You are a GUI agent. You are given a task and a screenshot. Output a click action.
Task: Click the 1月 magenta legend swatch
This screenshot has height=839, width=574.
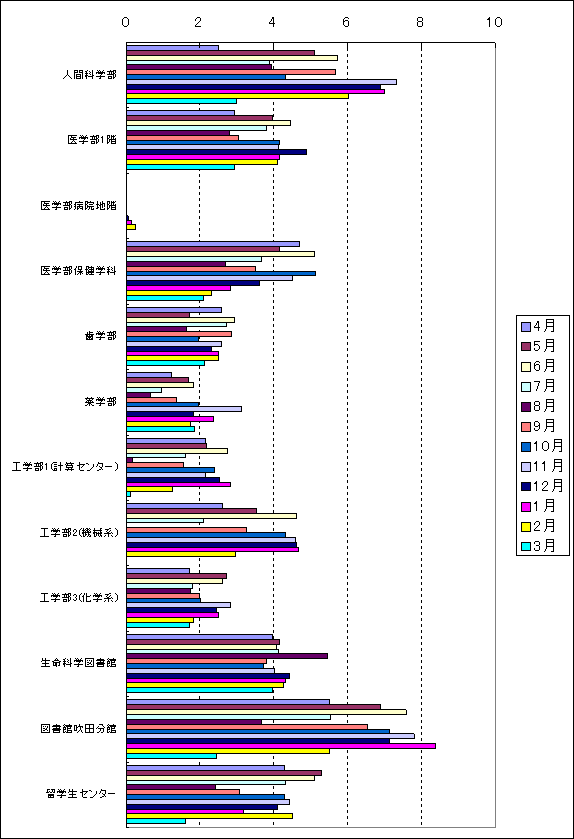526,506
